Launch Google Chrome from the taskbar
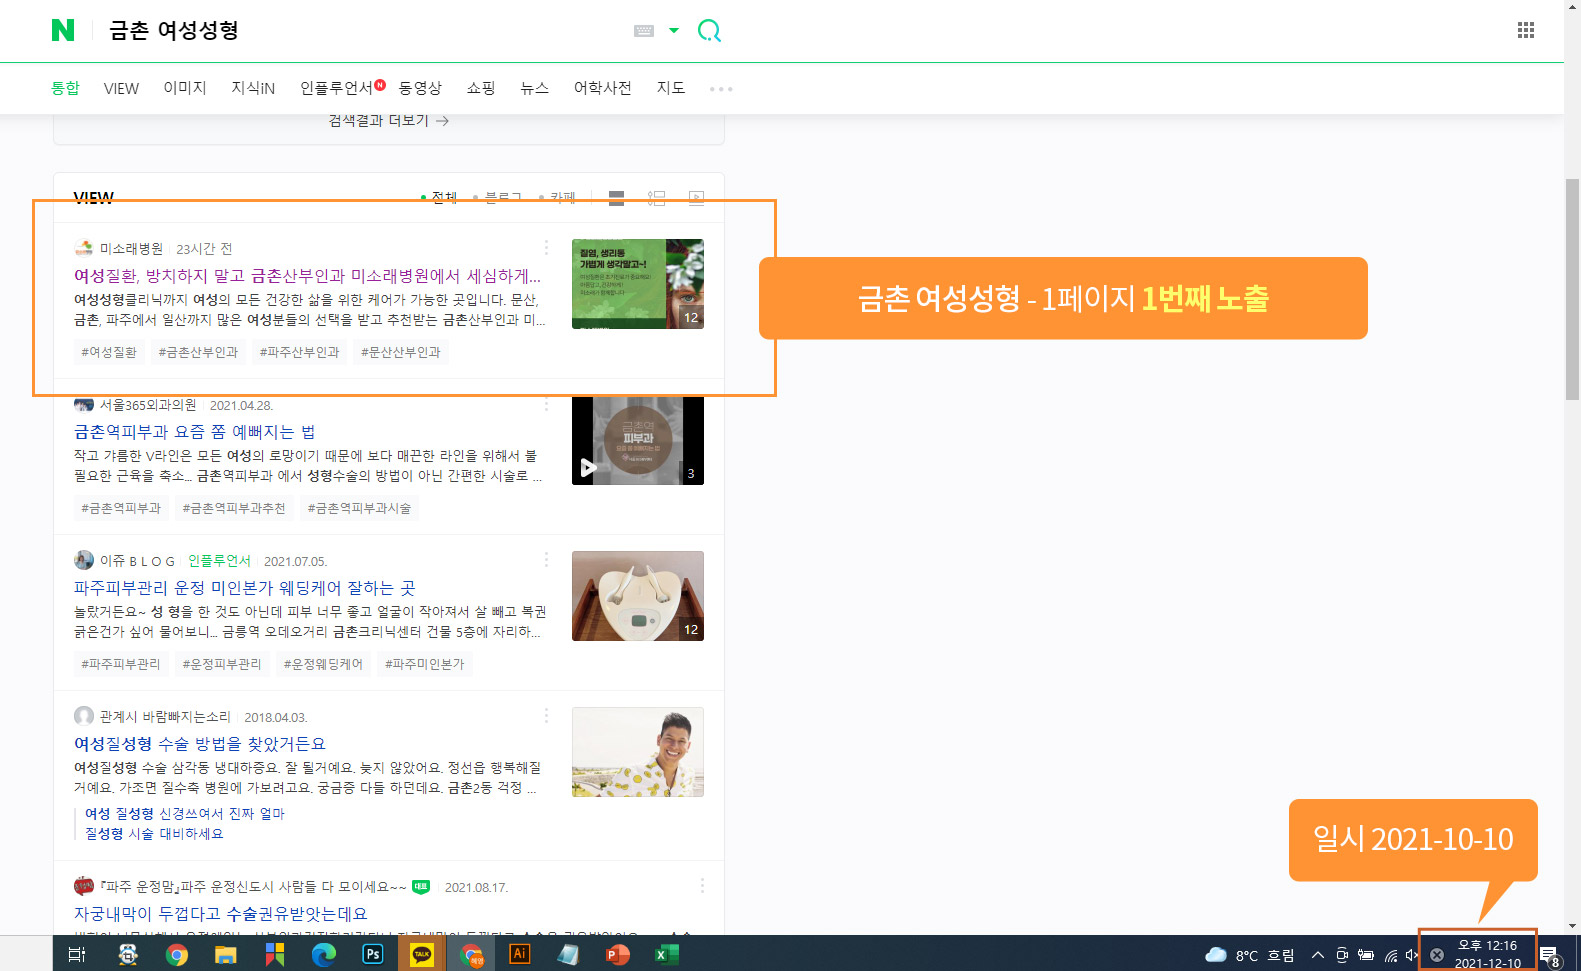 tap(176, 954)
